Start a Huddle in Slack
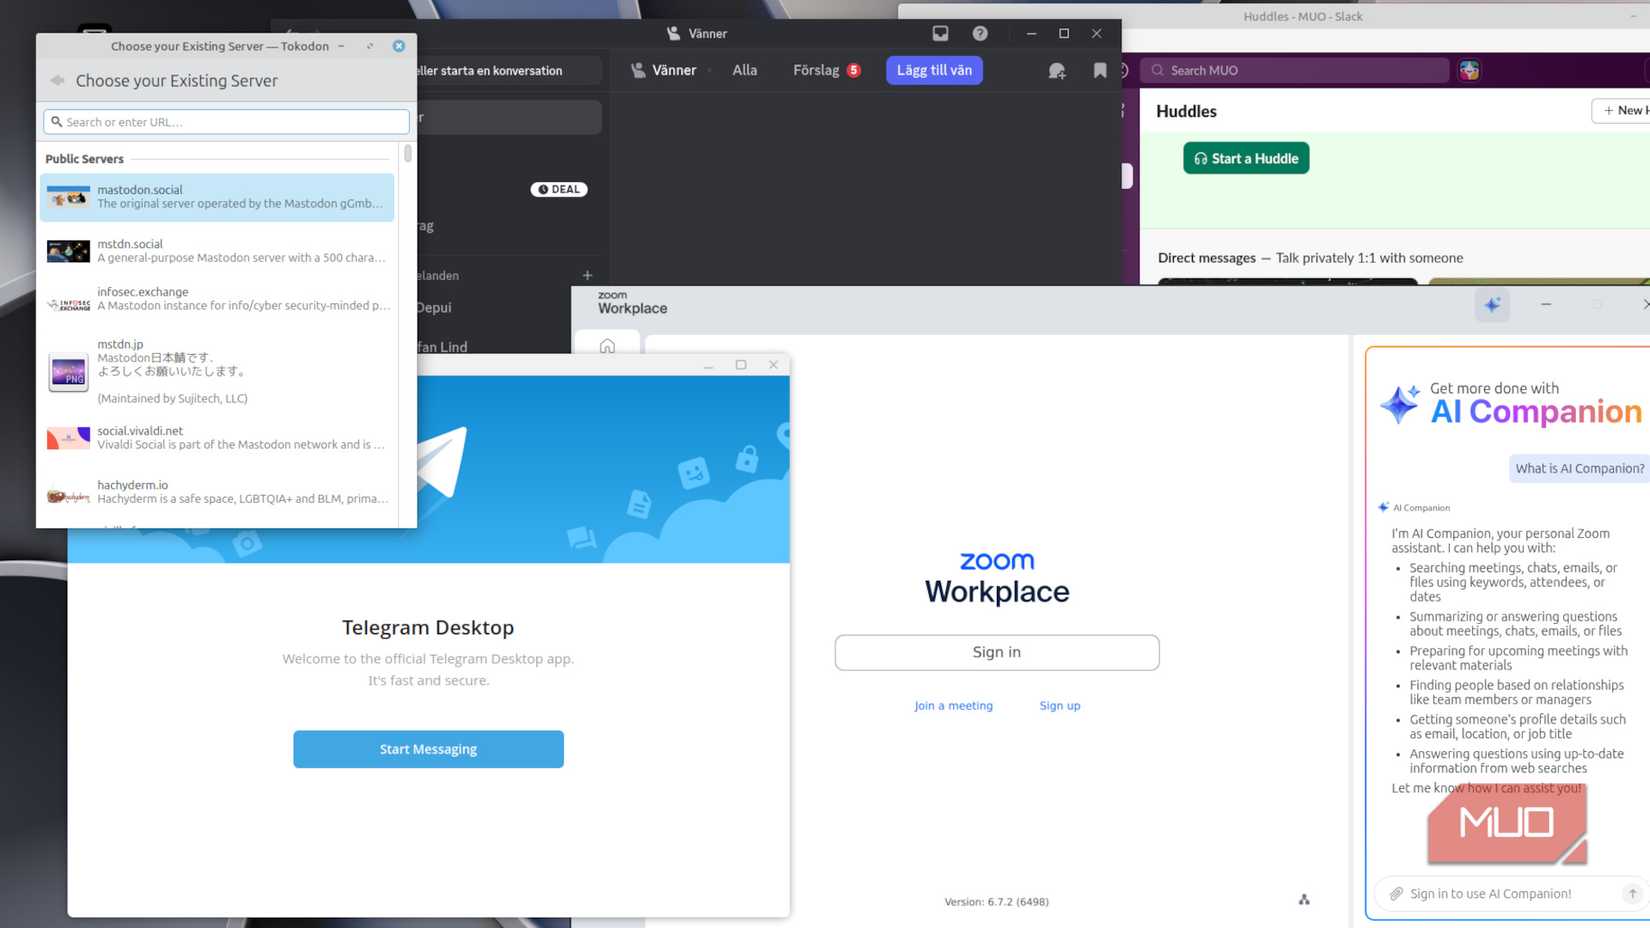 pyautogui.click(x=1246, y=158)
